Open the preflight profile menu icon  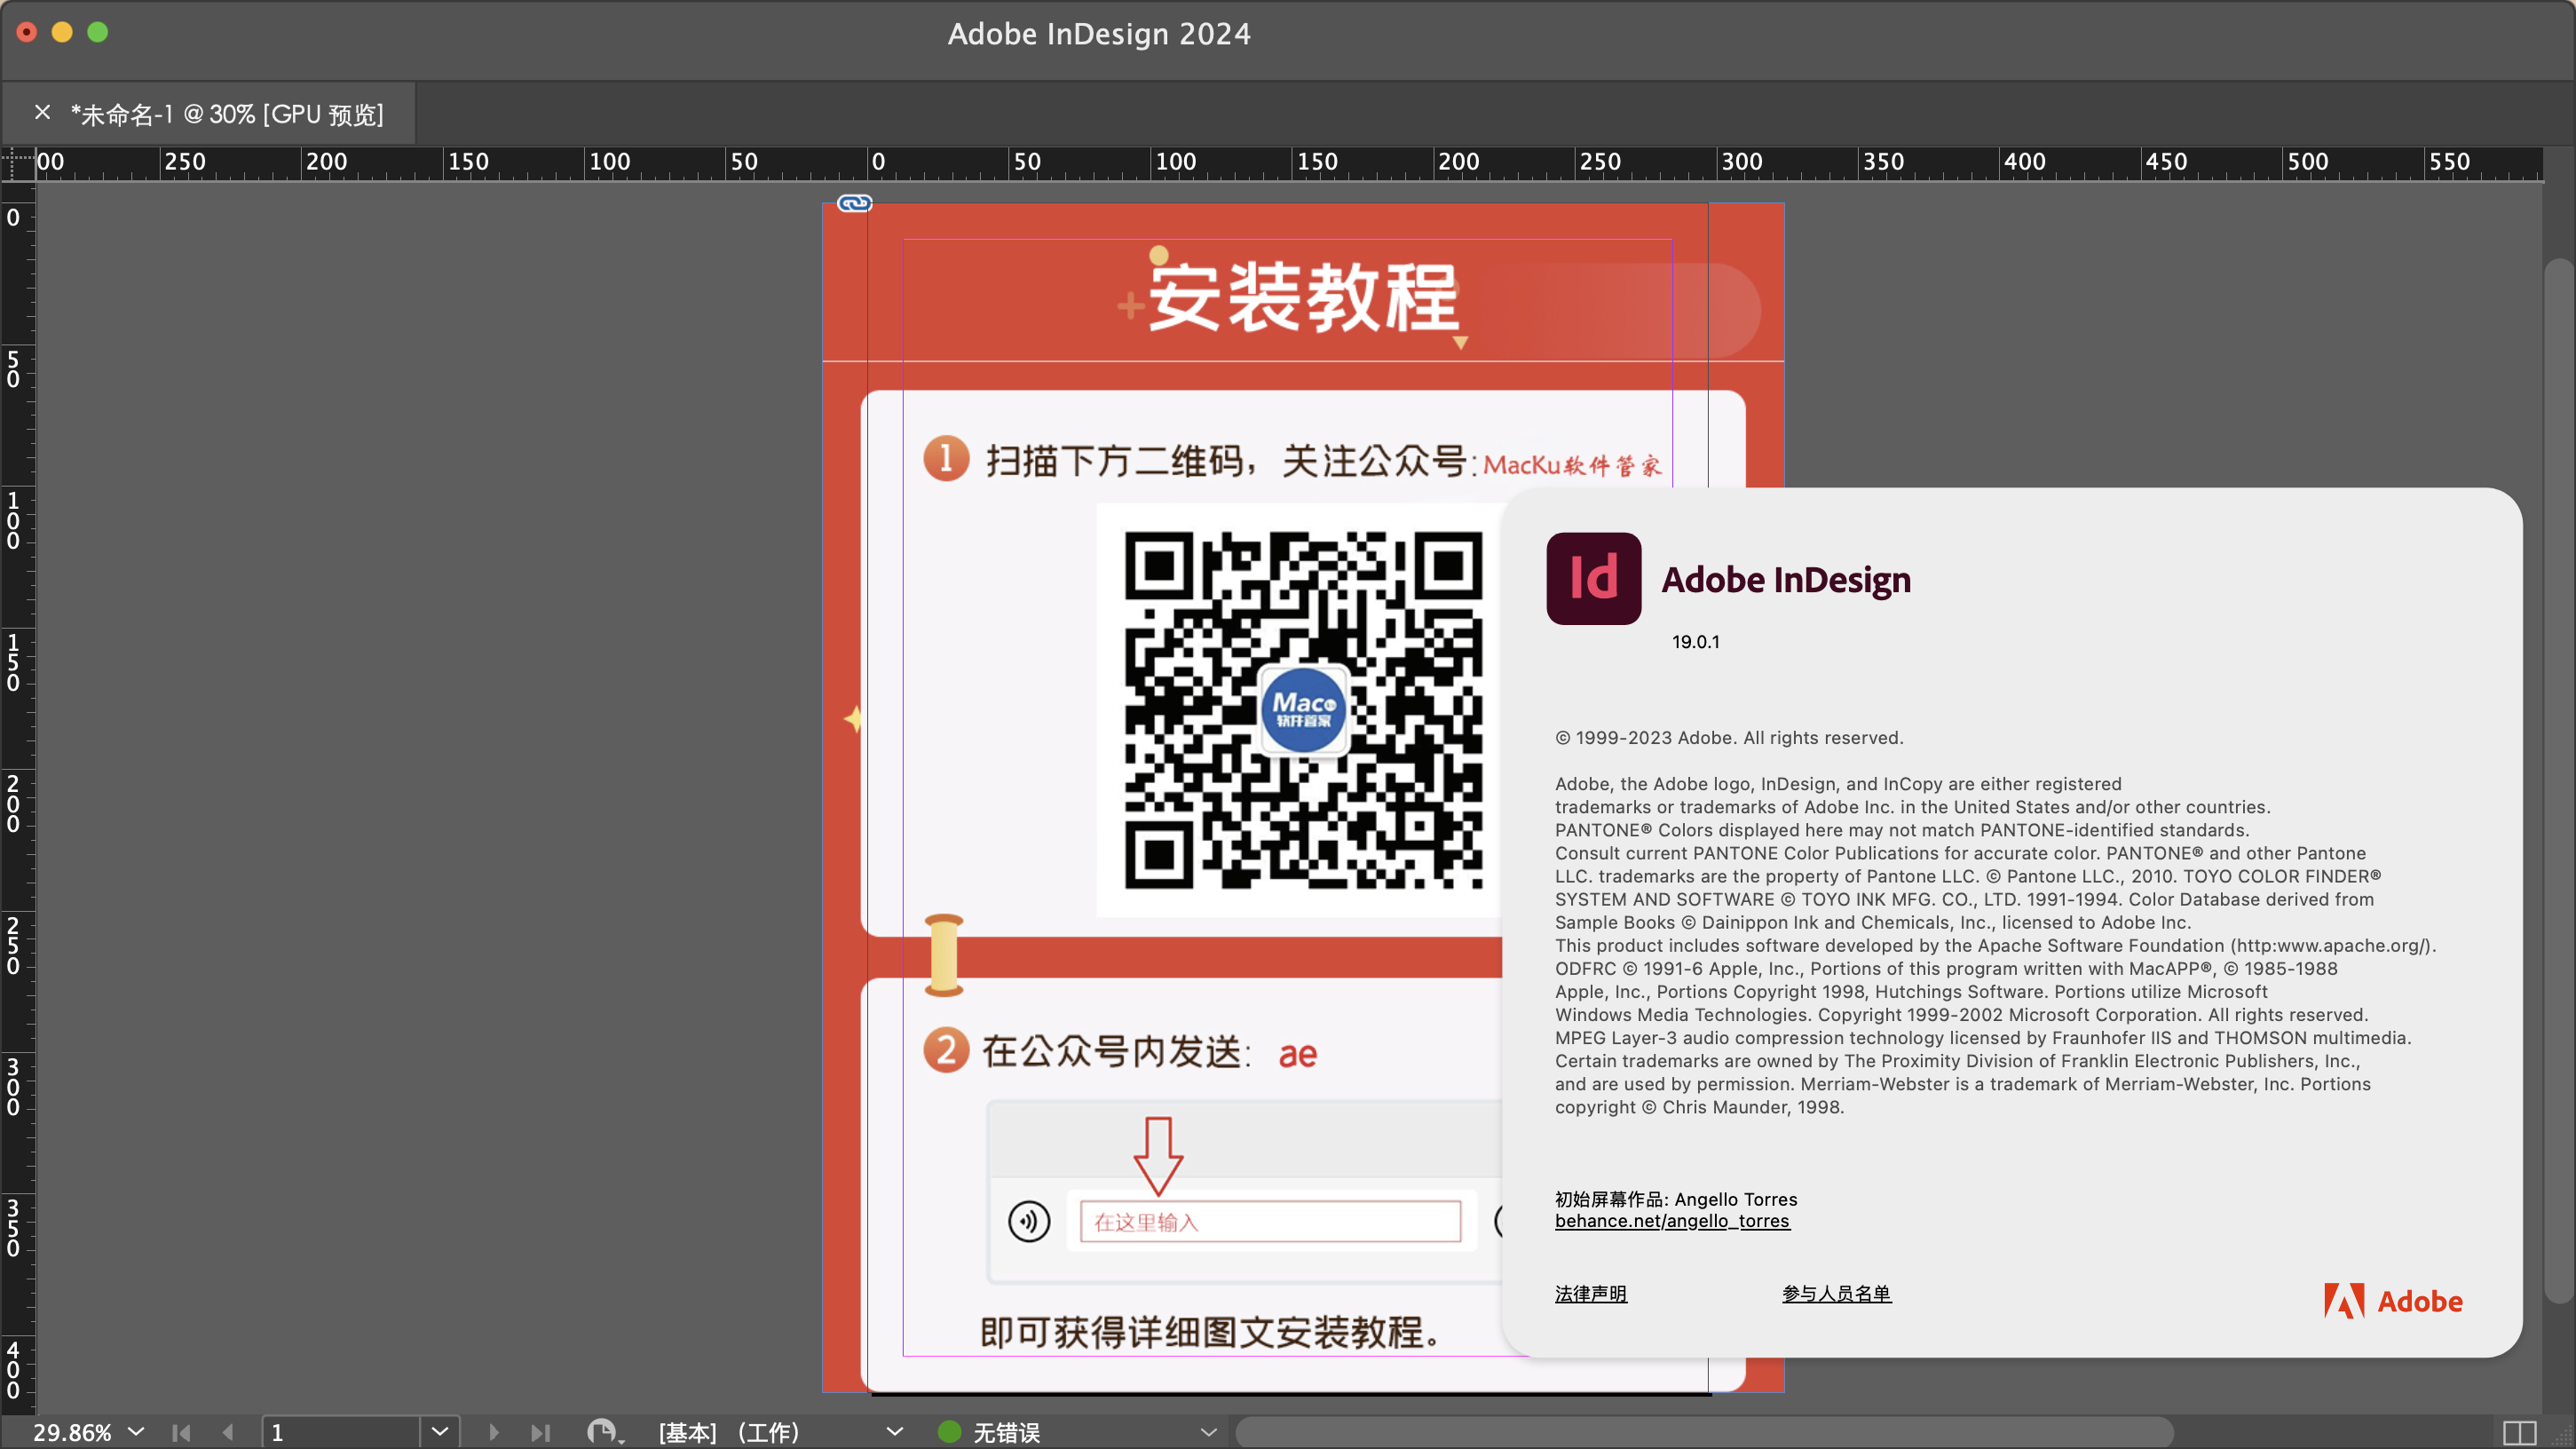(x=604, y=1432)
